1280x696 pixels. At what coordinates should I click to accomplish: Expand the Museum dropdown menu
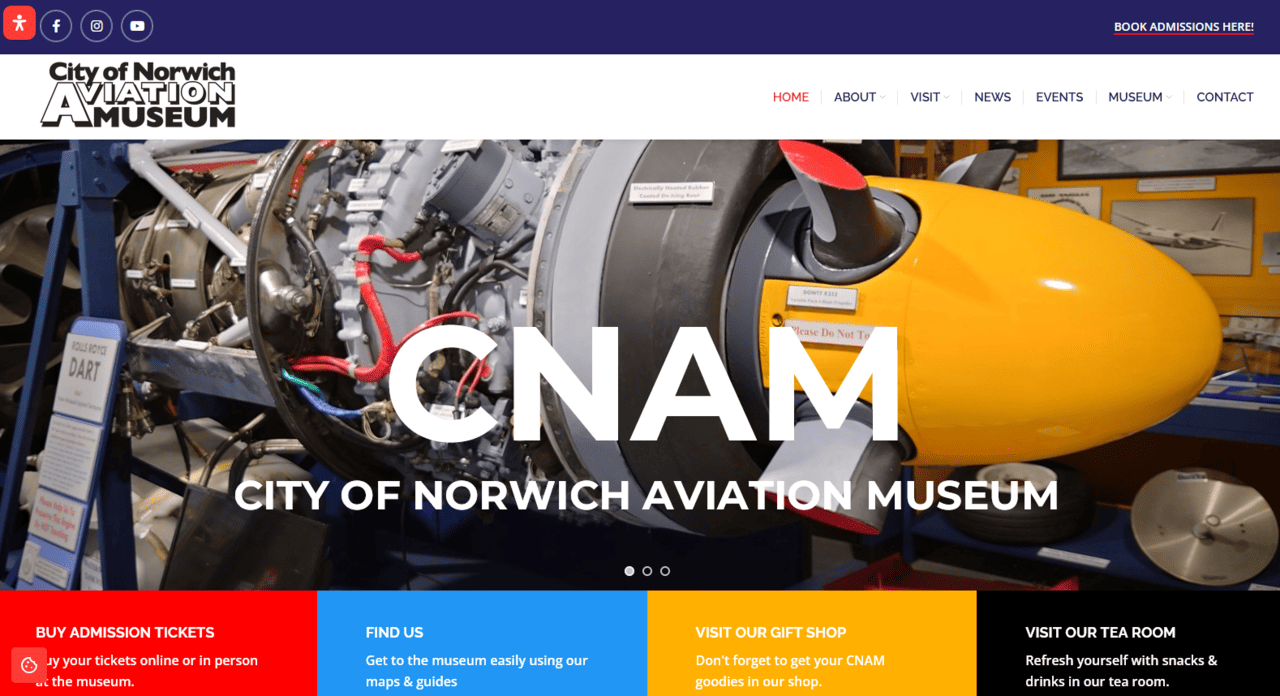tap(1140, 97)
